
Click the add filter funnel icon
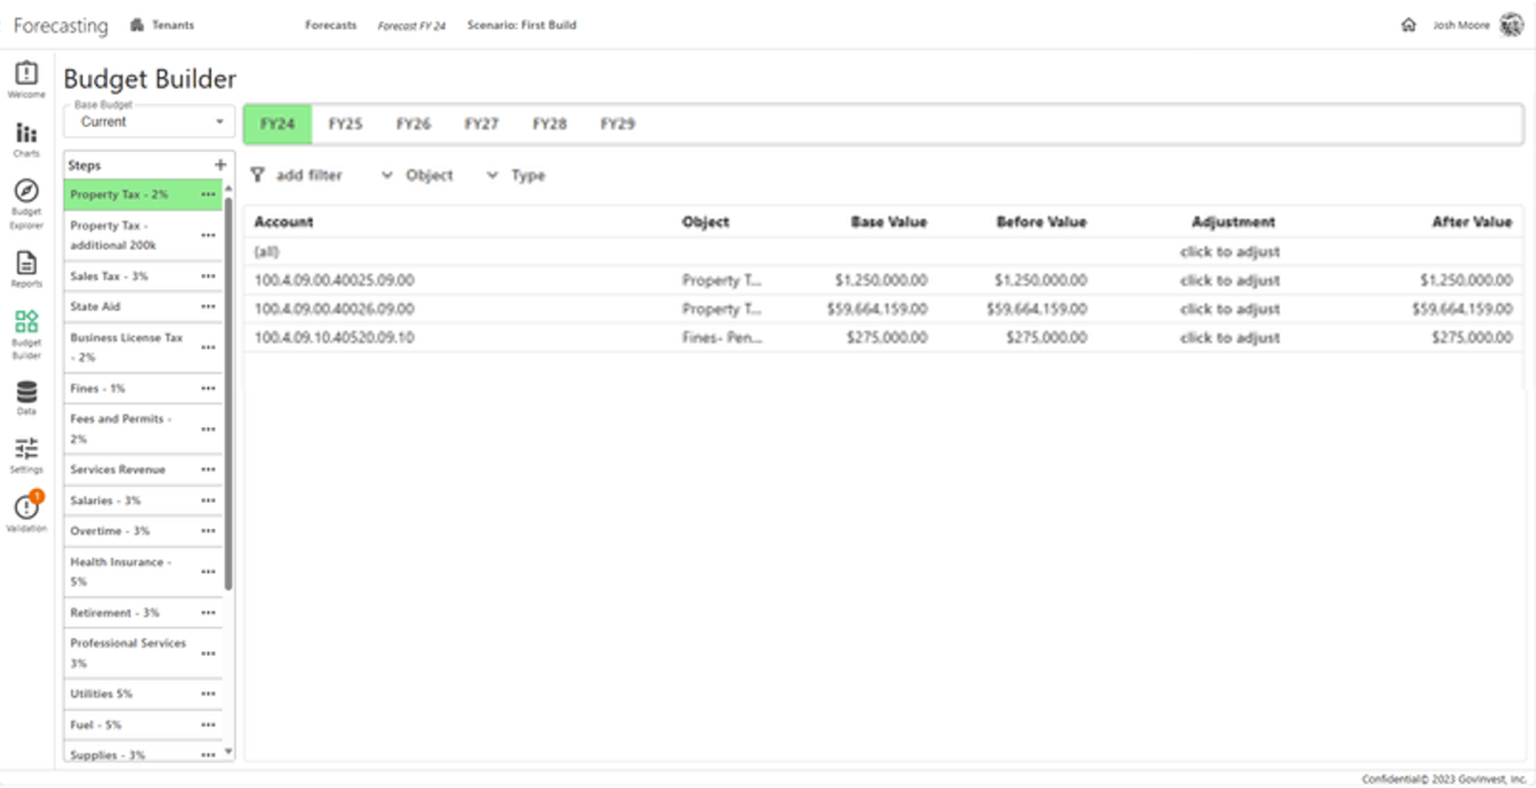(x=257, y=175)
